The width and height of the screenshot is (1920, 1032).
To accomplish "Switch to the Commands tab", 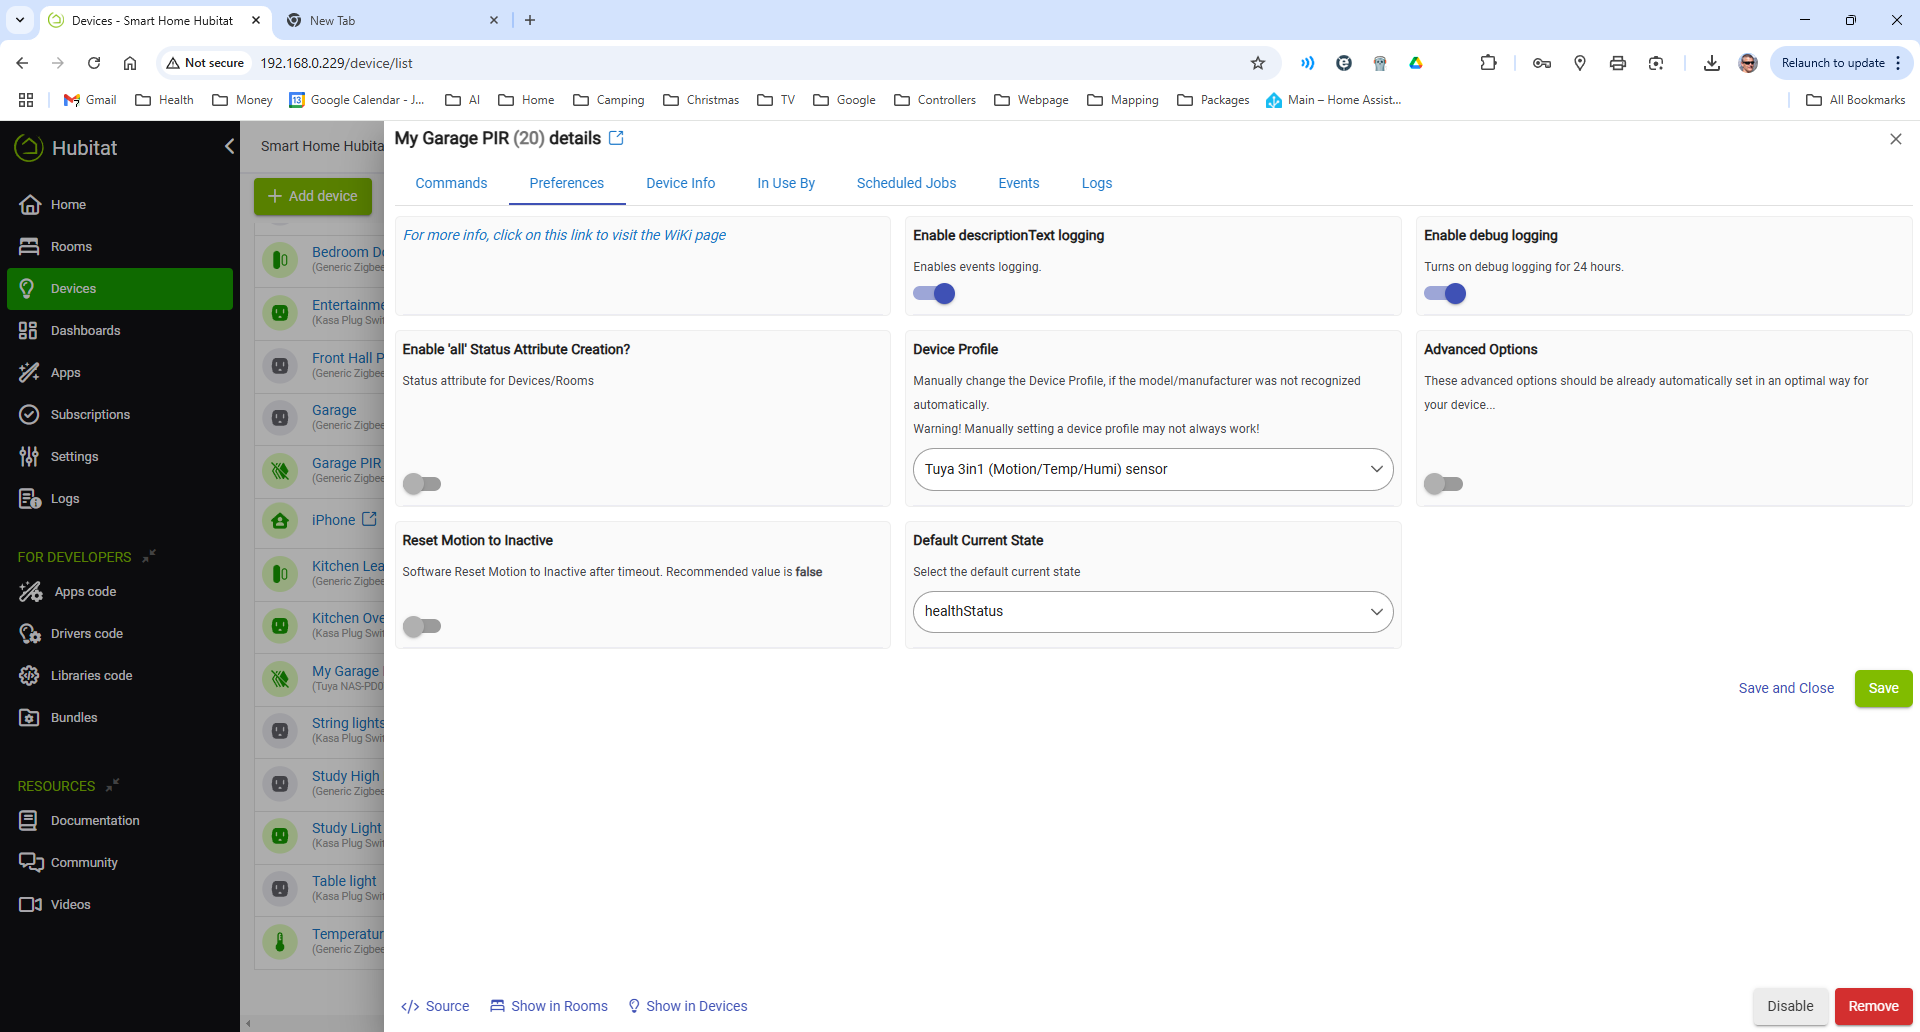I will pyautogui.click(x=451, y=183).
